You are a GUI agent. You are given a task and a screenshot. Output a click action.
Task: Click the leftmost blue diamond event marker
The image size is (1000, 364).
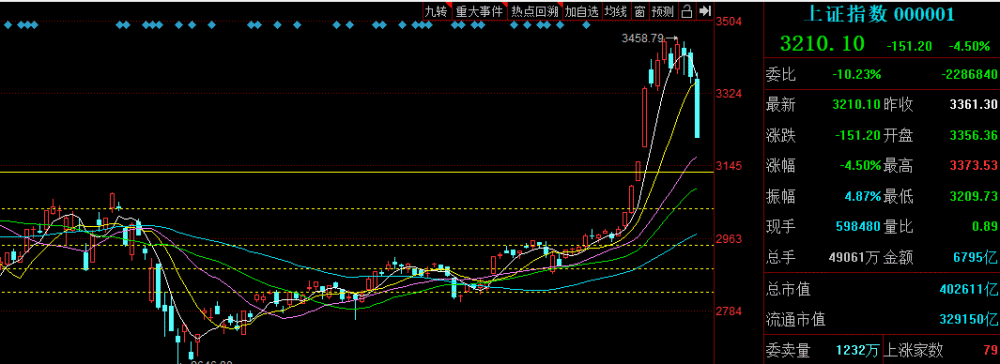pyautogui.click(x=8, y=25)
